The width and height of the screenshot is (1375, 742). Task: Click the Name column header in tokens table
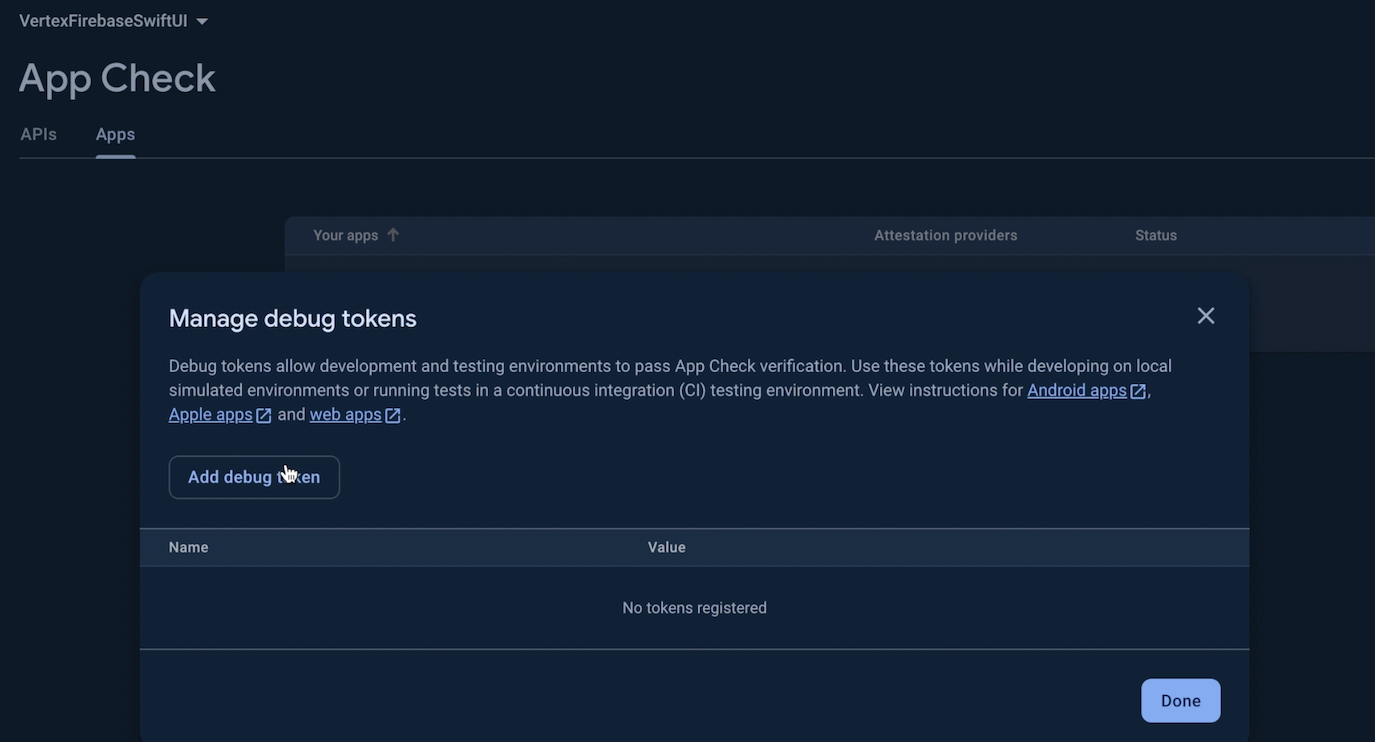[188, 547]
